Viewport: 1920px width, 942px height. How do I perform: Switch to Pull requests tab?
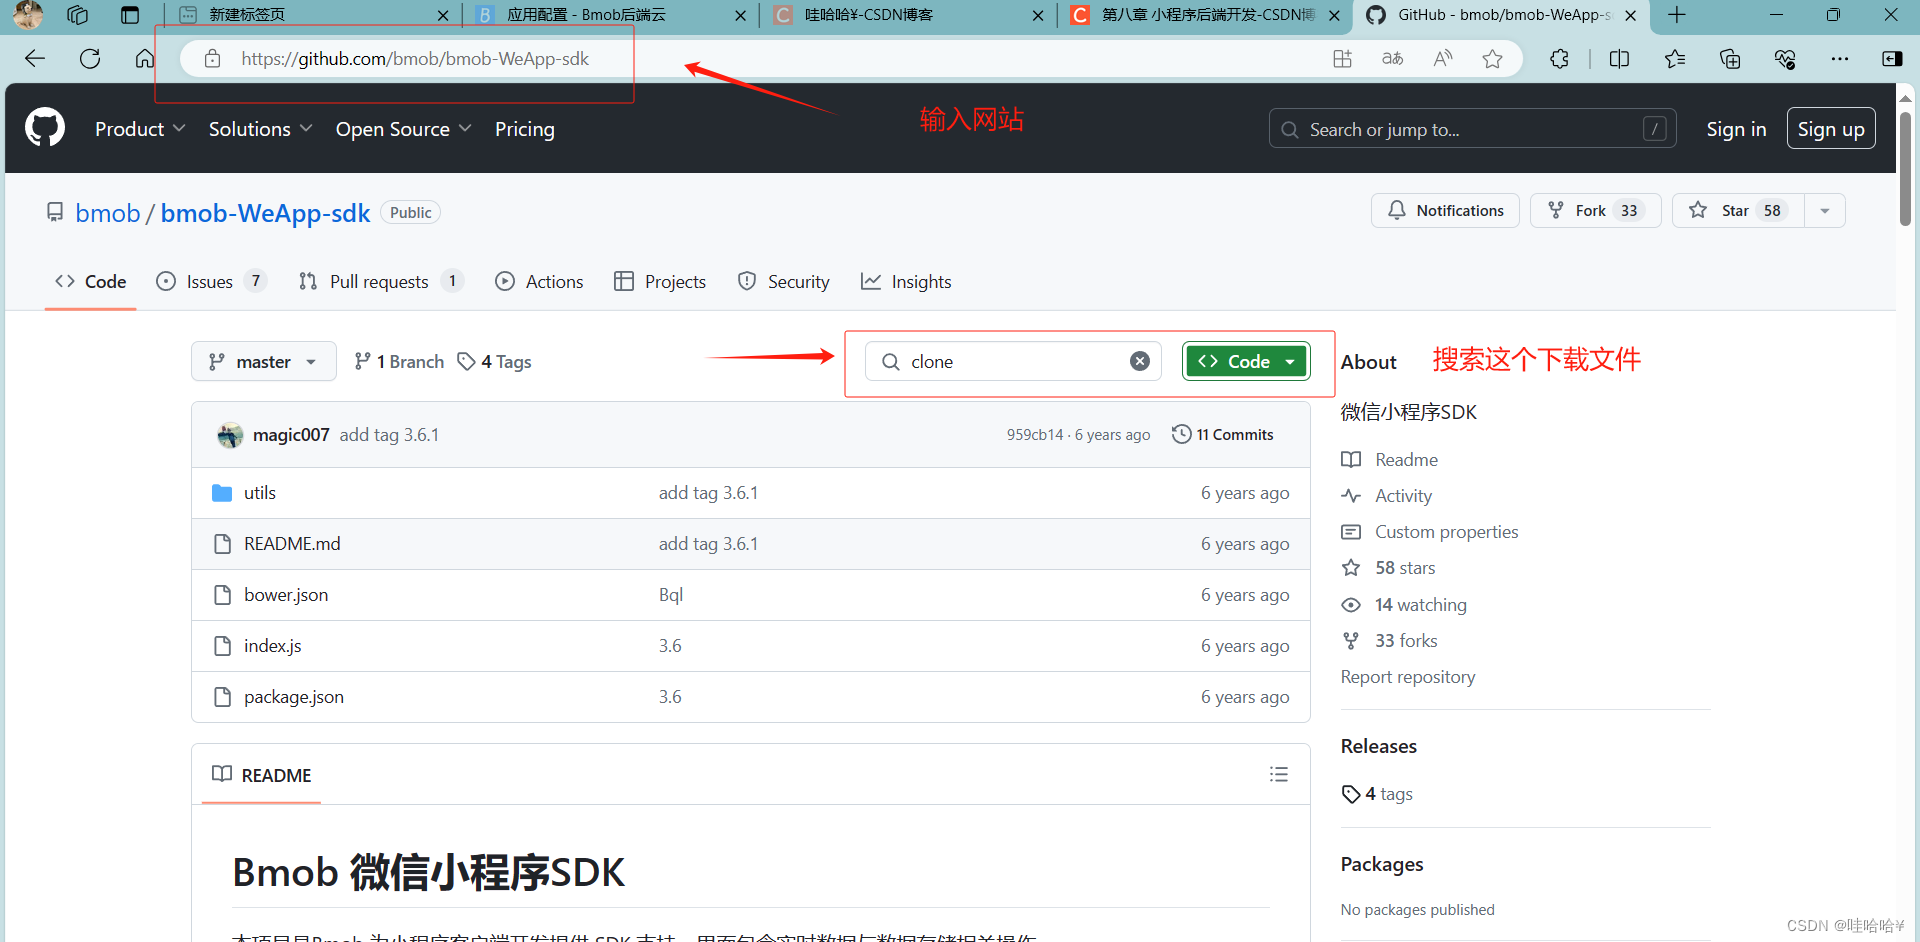pyautogui.click(x=381, y=281)
